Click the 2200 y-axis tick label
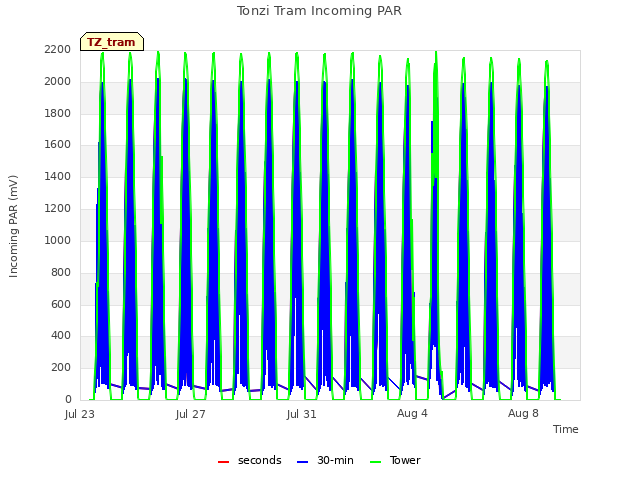The width and height of the screenshot is (640, 480). coord(58,49)
